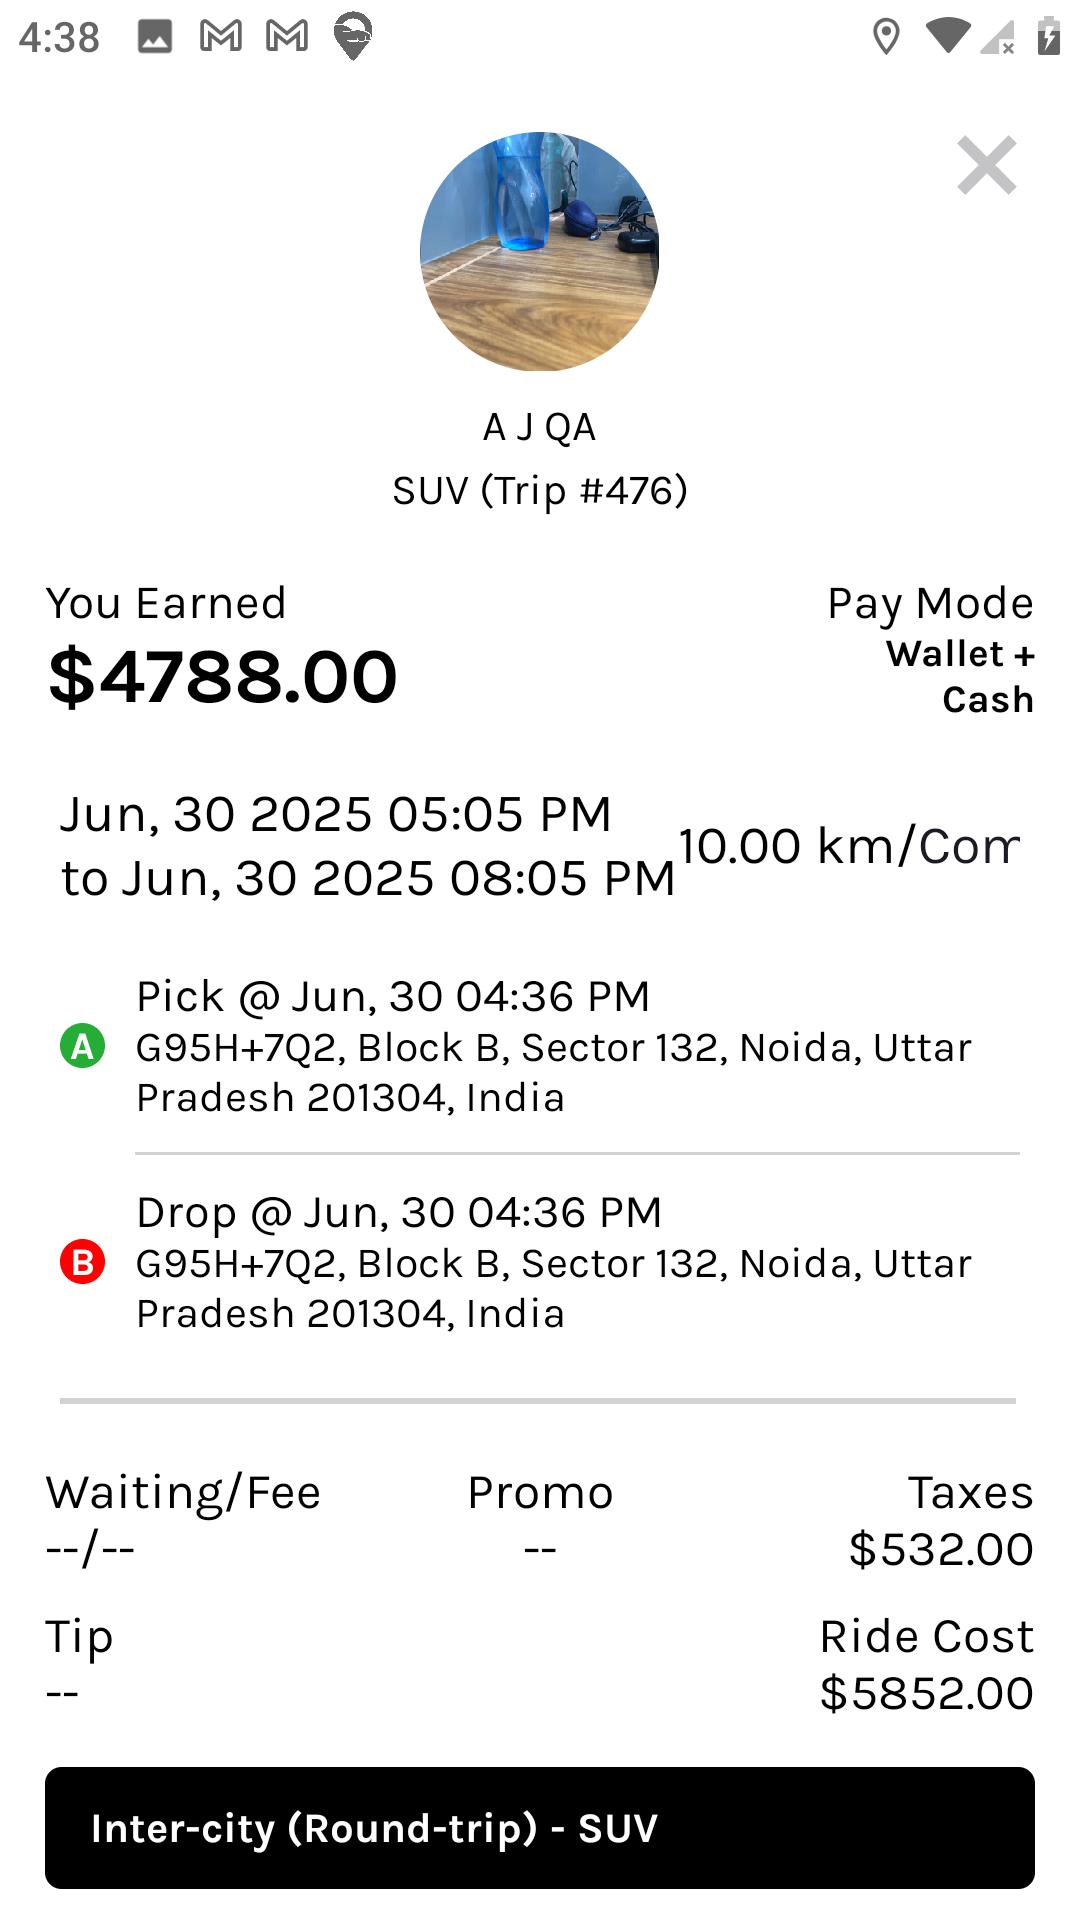Image resolution: width=1080 pixels, height=1920 pixels.
Task: Open the gallery notification icon in status bar
Action: [x=155, y=37]
